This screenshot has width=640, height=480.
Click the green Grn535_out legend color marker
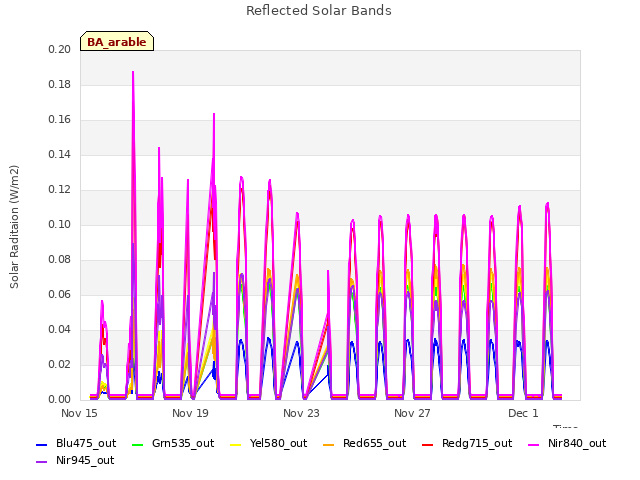click(138, 444)
